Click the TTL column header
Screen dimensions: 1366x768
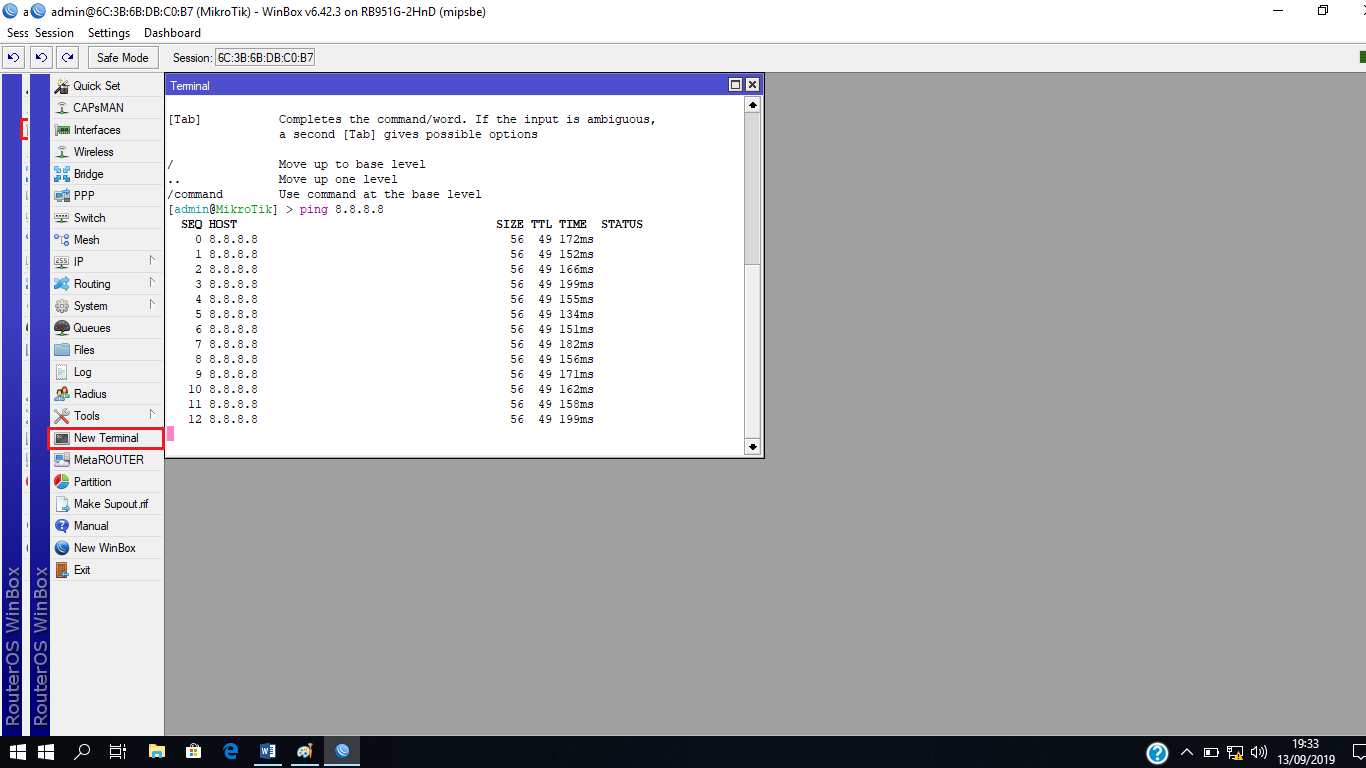(x=541, y=224)
